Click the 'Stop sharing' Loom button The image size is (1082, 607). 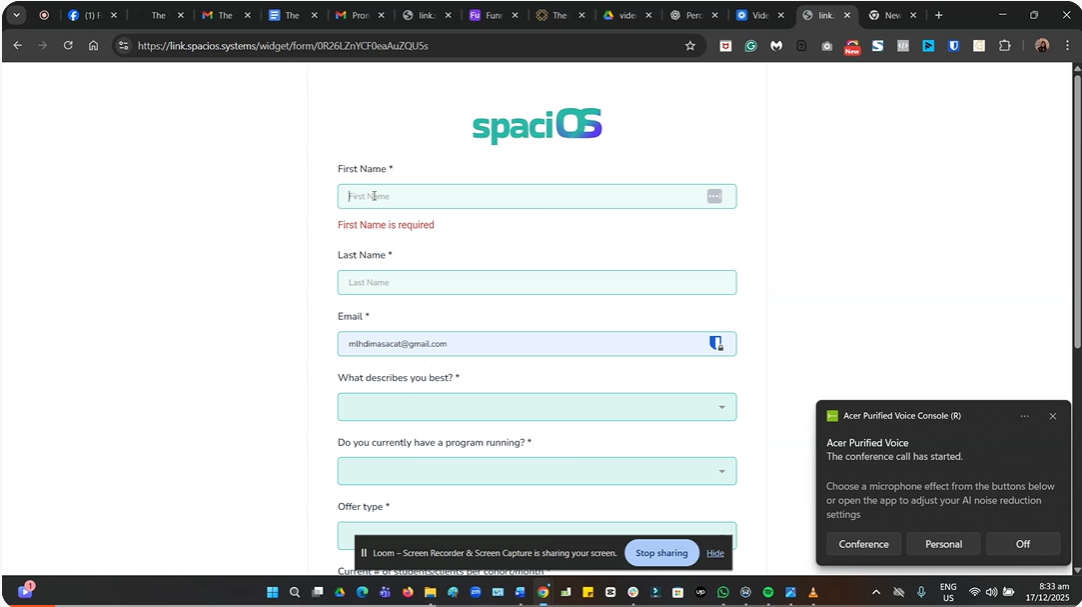(661, 553)
